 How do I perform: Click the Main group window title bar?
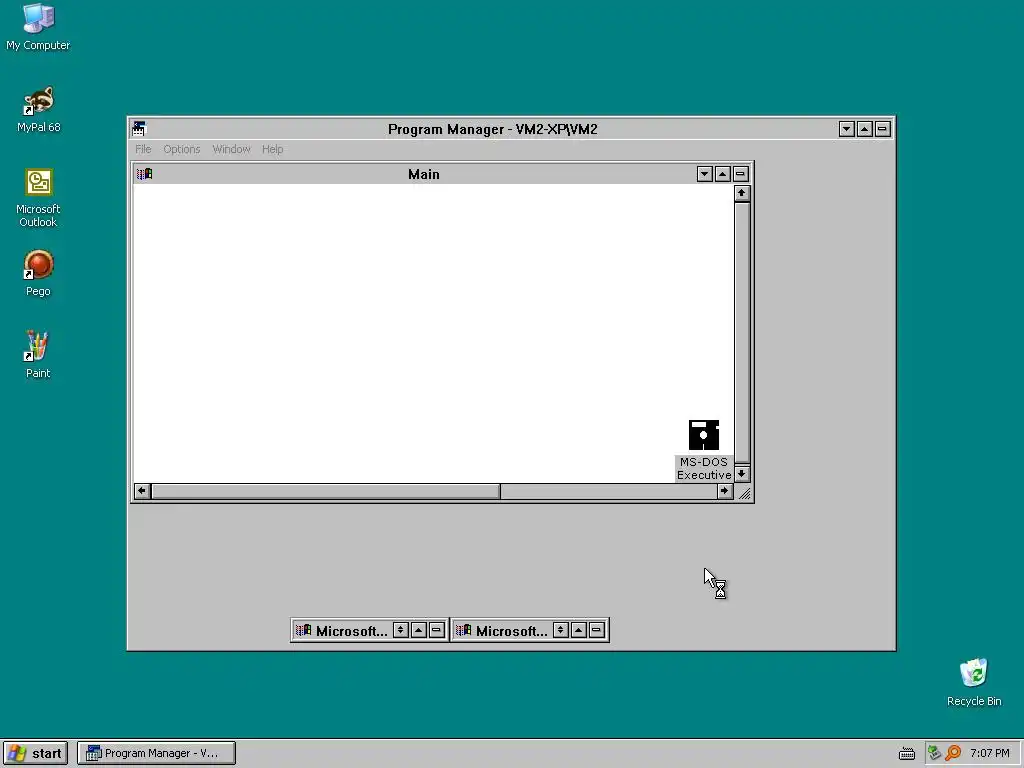(x=424, y=174)
